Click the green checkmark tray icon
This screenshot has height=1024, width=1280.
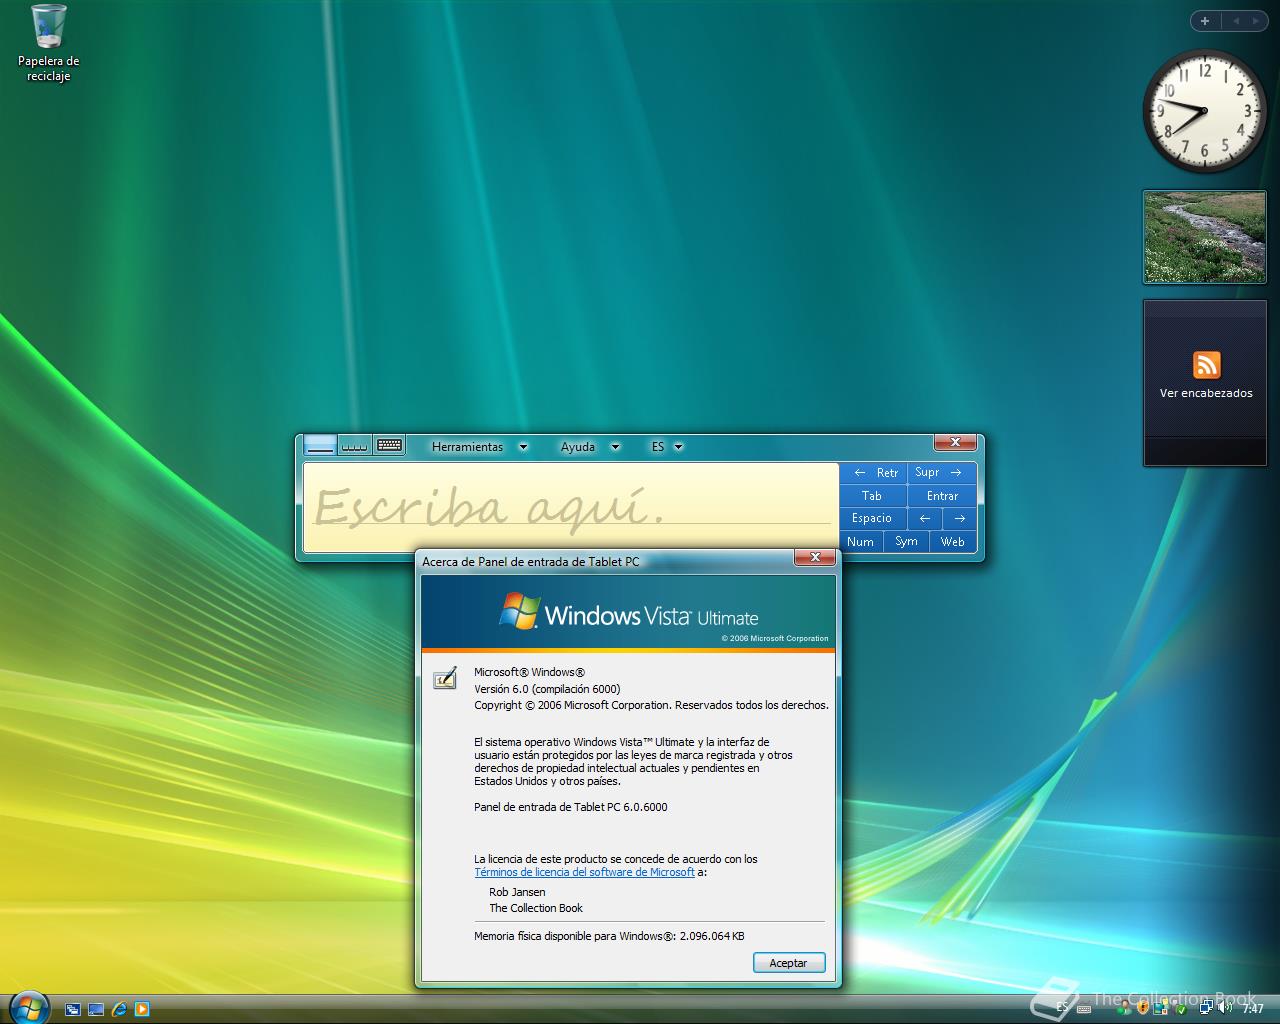(x=1181, y=1009)
